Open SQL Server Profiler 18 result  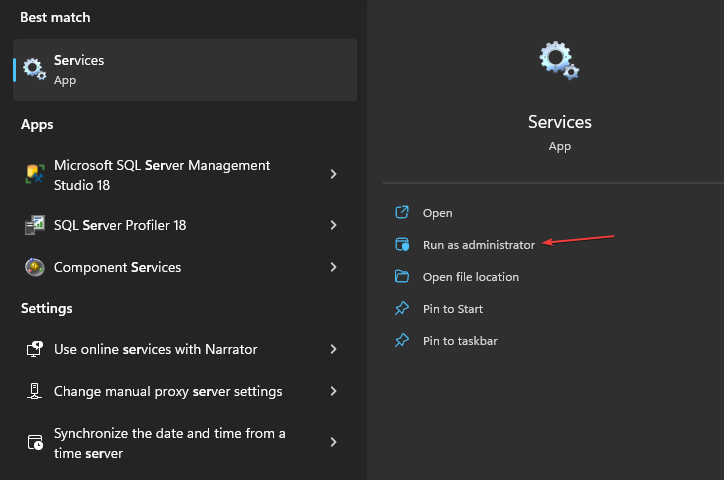(185, 225)
